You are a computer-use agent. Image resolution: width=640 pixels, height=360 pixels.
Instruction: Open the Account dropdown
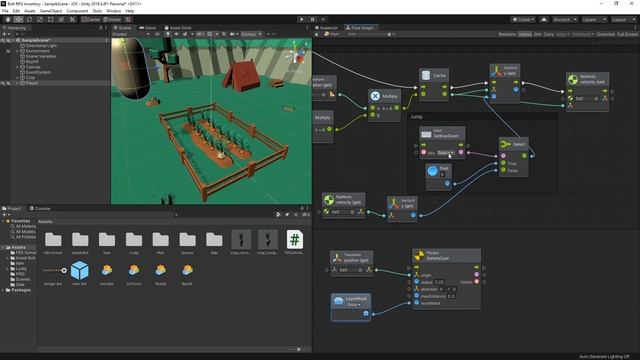(x=565, y=19)
